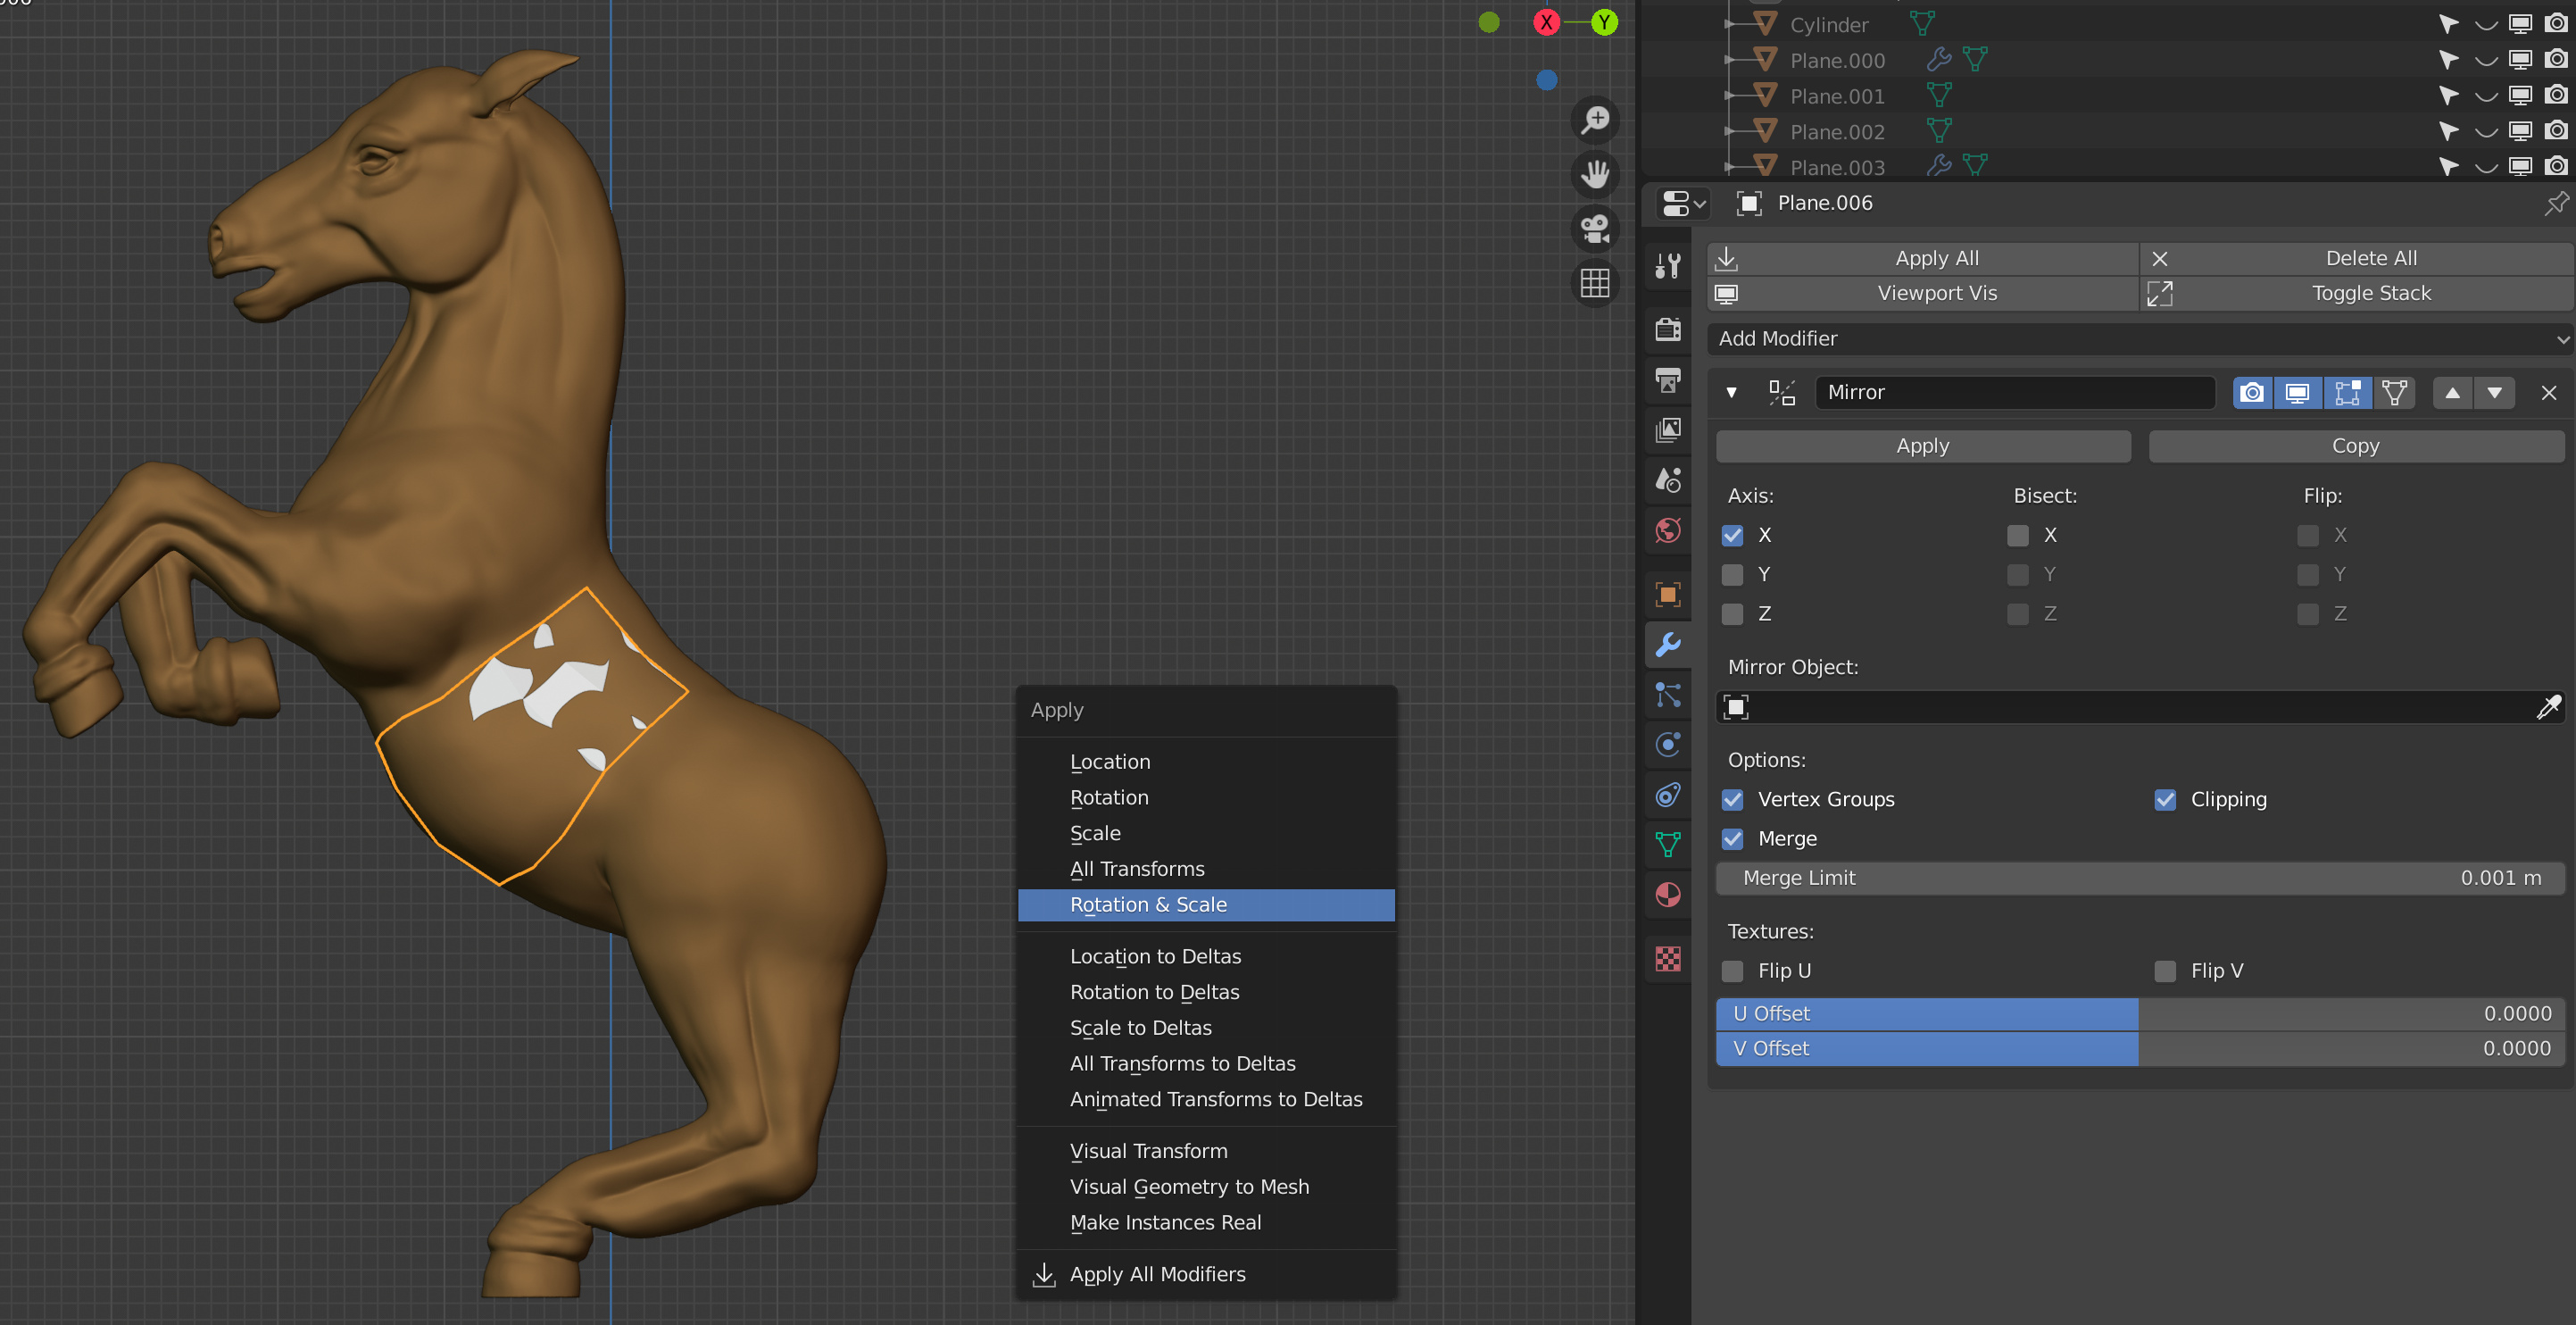
Task: Click the U Offset slider
Action: 2140,1014
